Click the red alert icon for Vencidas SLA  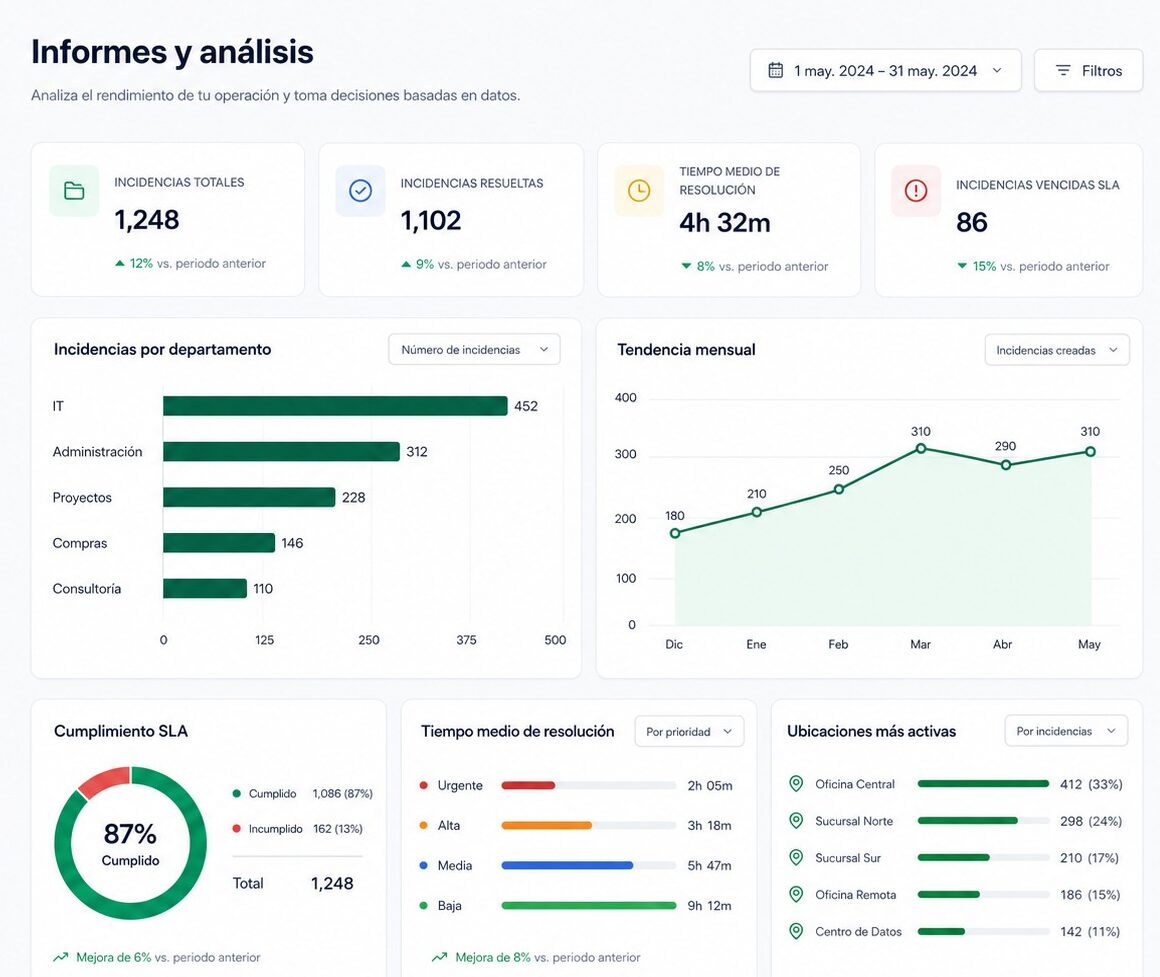(916, 191)
